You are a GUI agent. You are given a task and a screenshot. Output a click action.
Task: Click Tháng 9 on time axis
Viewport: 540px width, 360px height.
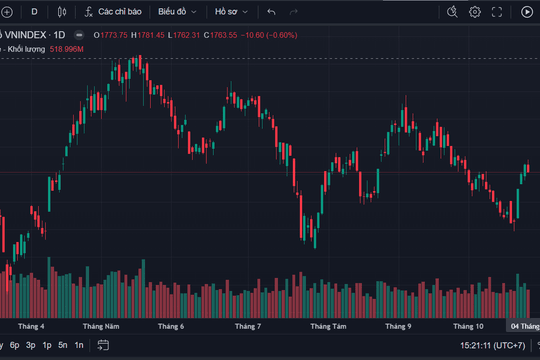tap(398, 326)
